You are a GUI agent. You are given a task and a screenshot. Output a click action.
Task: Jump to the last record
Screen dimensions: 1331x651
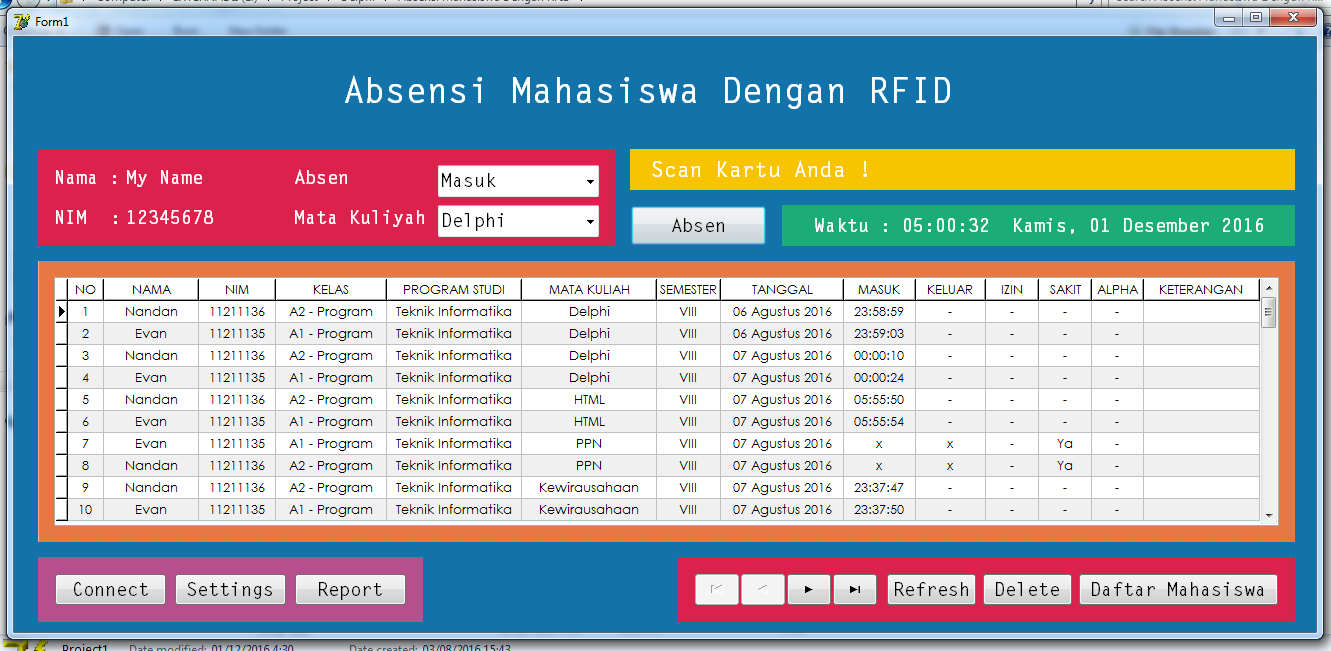pos(854,589)
